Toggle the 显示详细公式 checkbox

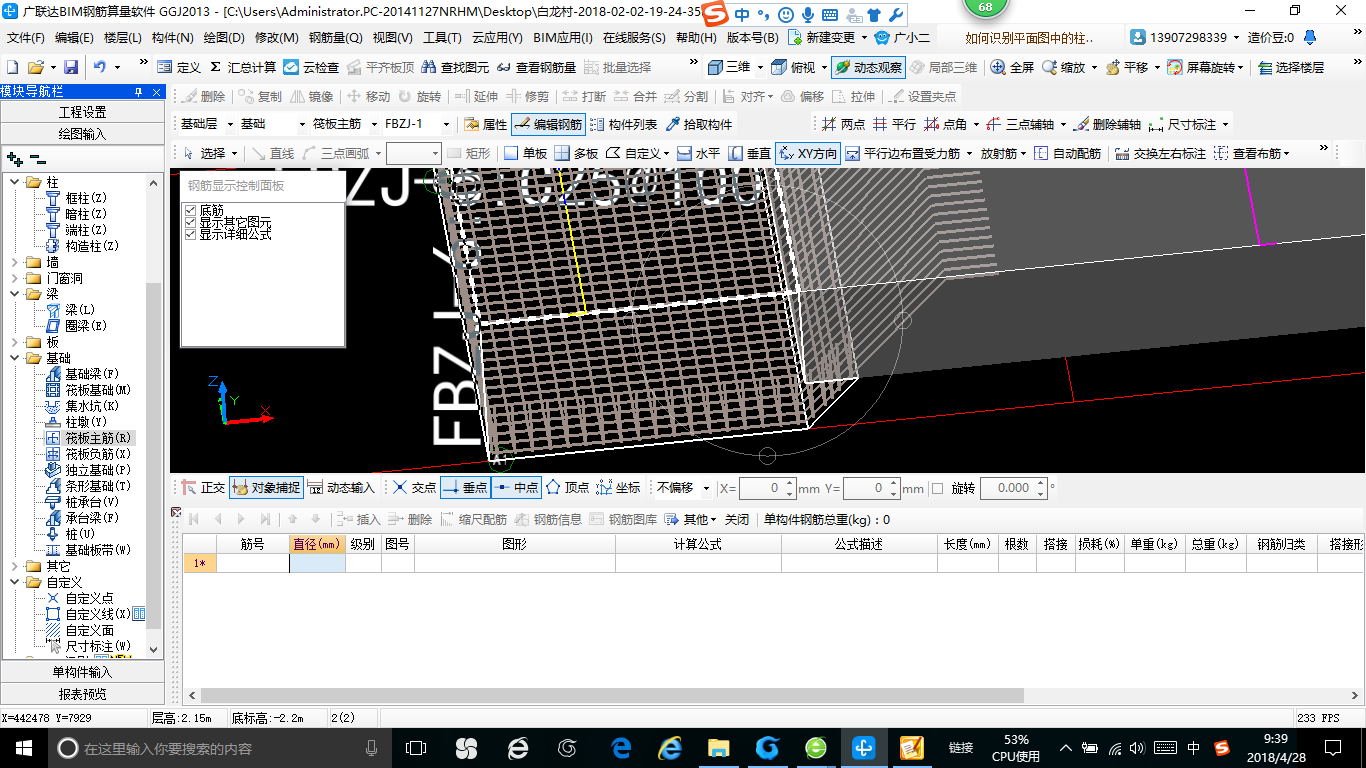click(x=190, y=234)
